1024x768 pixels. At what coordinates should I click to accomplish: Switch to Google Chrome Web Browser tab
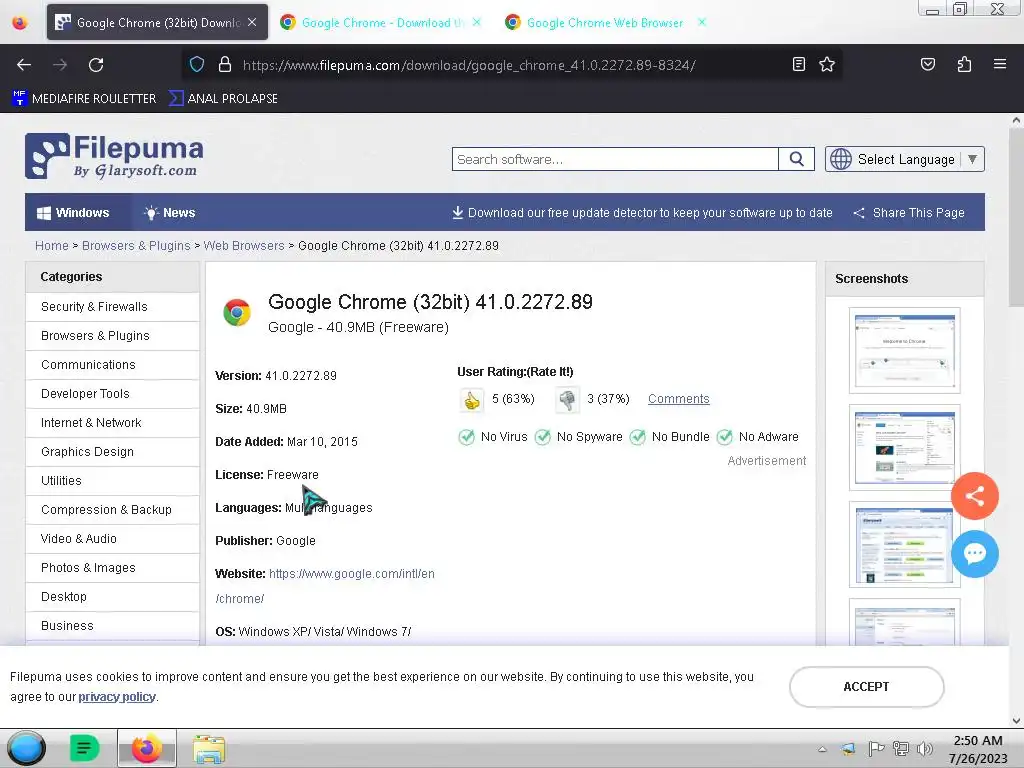tap(604, 22)
